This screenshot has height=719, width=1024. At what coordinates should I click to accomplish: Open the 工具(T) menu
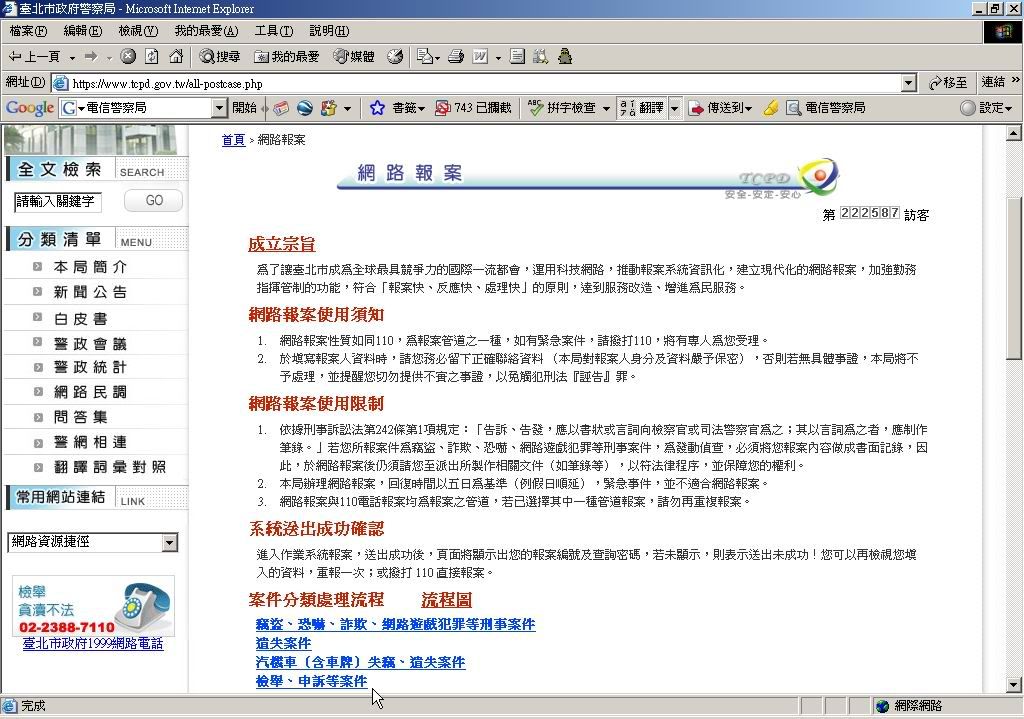273,32
